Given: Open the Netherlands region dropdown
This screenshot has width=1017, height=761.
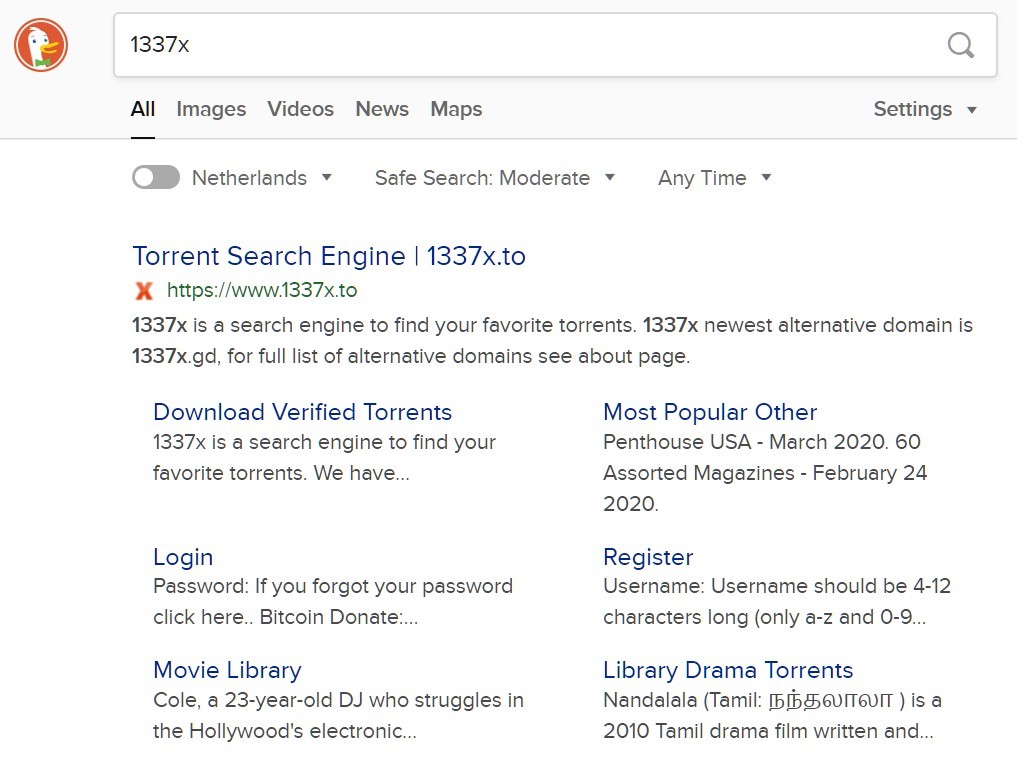Looking at the screenshot, I should click(x=262, y=178).
